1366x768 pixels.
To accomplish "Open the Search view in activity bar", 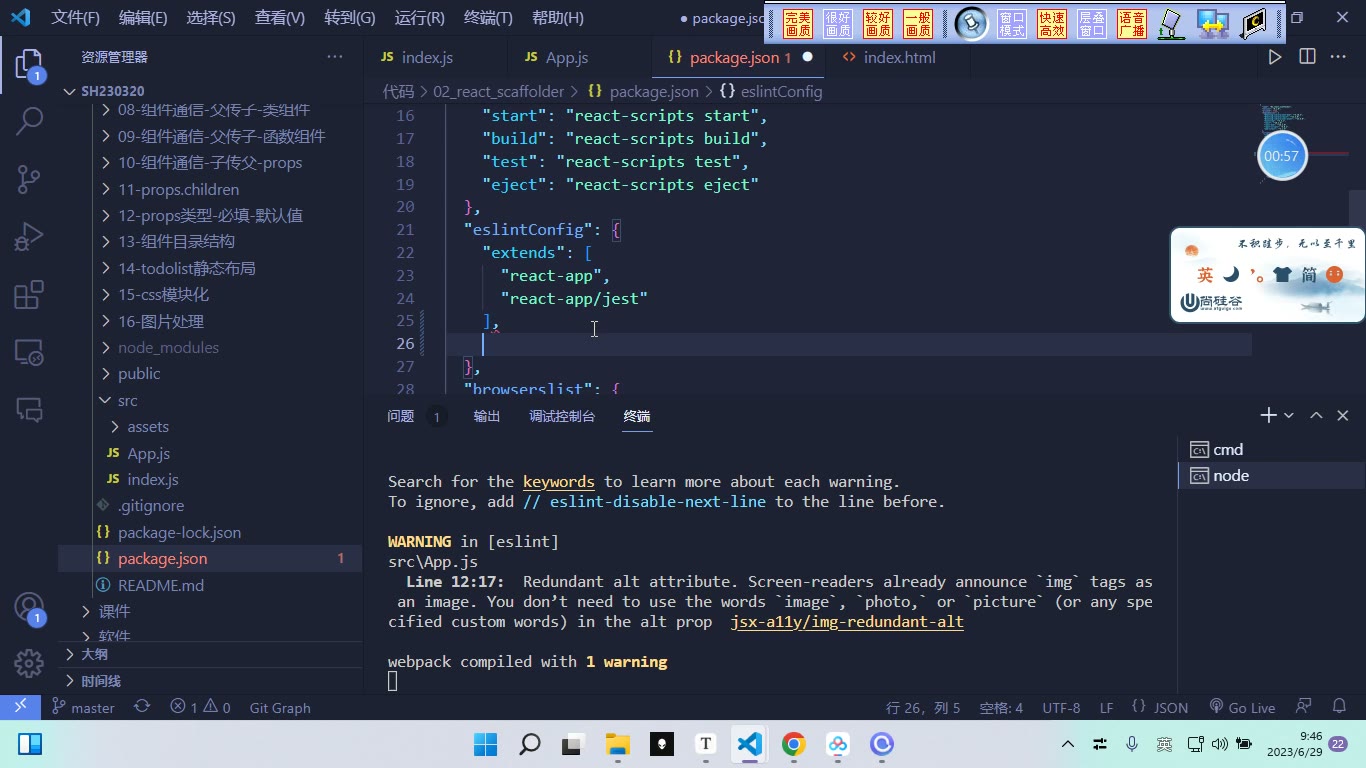I will point(29,121).
